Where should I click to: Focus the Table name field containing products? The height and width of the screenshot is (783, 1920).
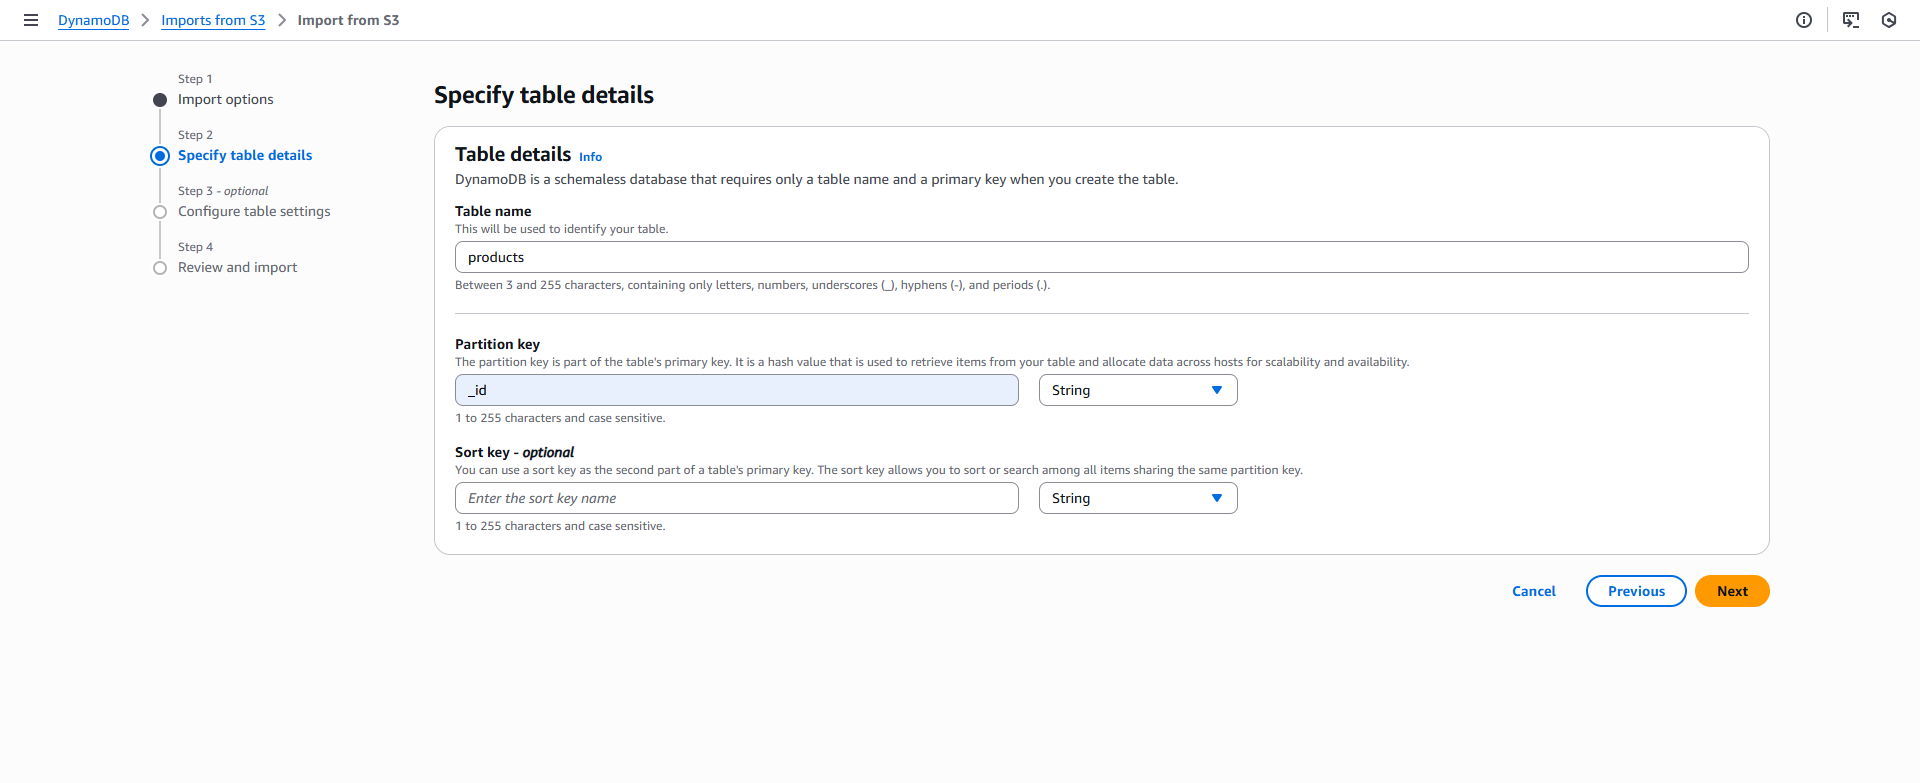click(x=1101, y=257)
